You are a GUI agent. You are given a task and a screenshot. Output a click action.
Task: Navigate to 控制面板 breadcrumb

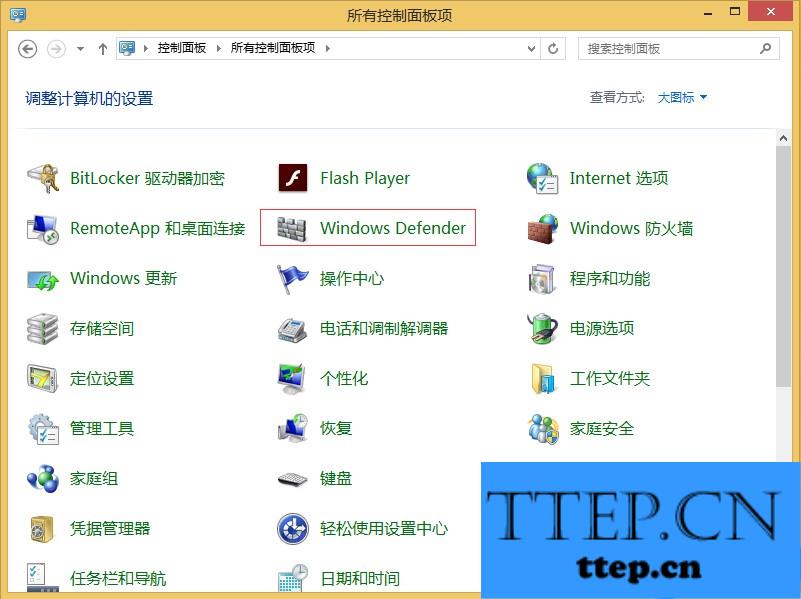[x=182, y=48]
